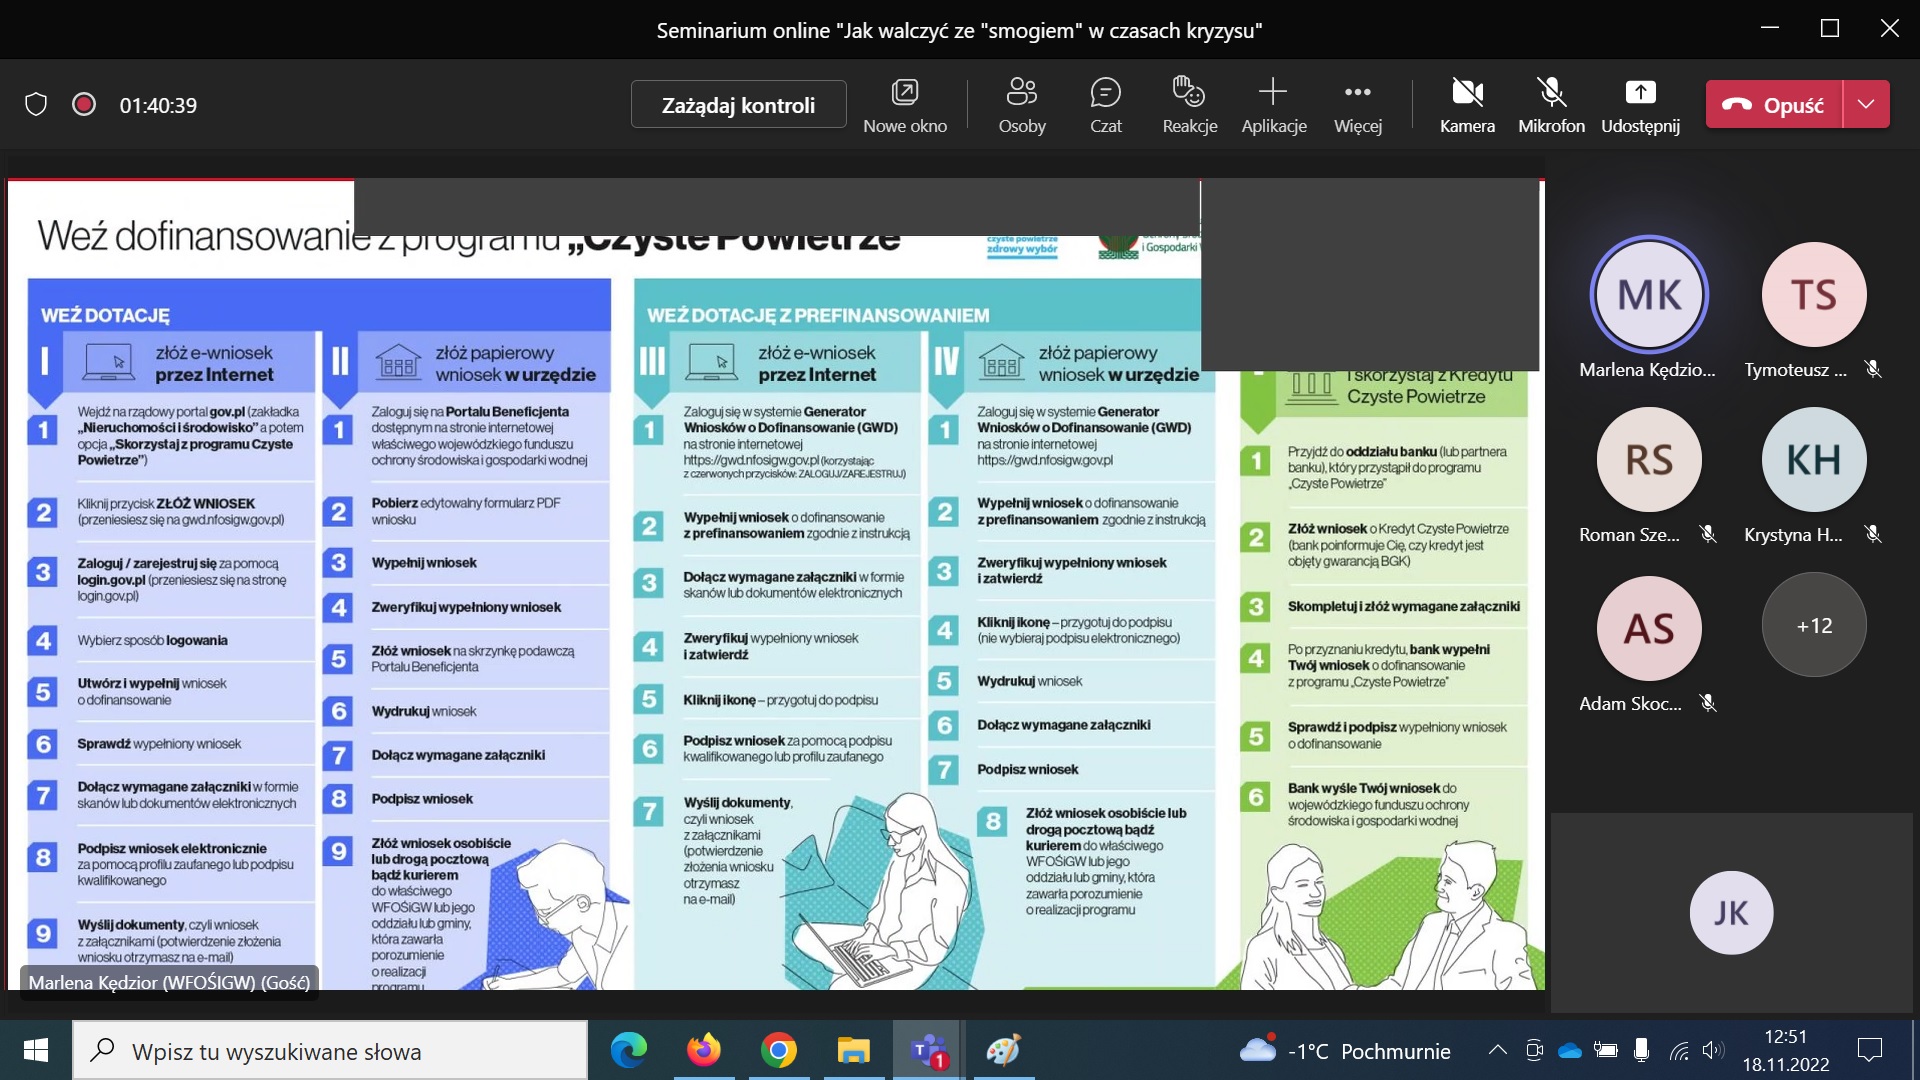Viewport: 1920px width, 1080px height.
Task: Open the Wi-Fi network tray icon
Action: point(1679,1050)
